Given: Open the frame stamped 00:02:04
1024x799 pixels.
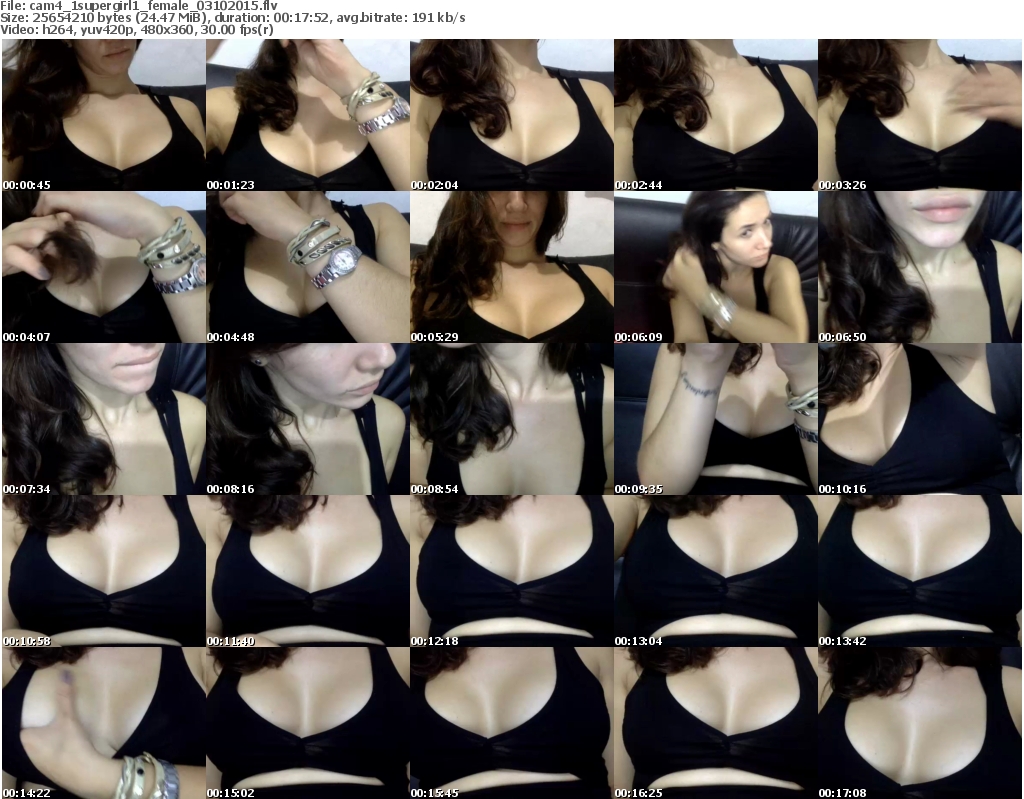Looking at the screenshot, I should tap(511, 115).
